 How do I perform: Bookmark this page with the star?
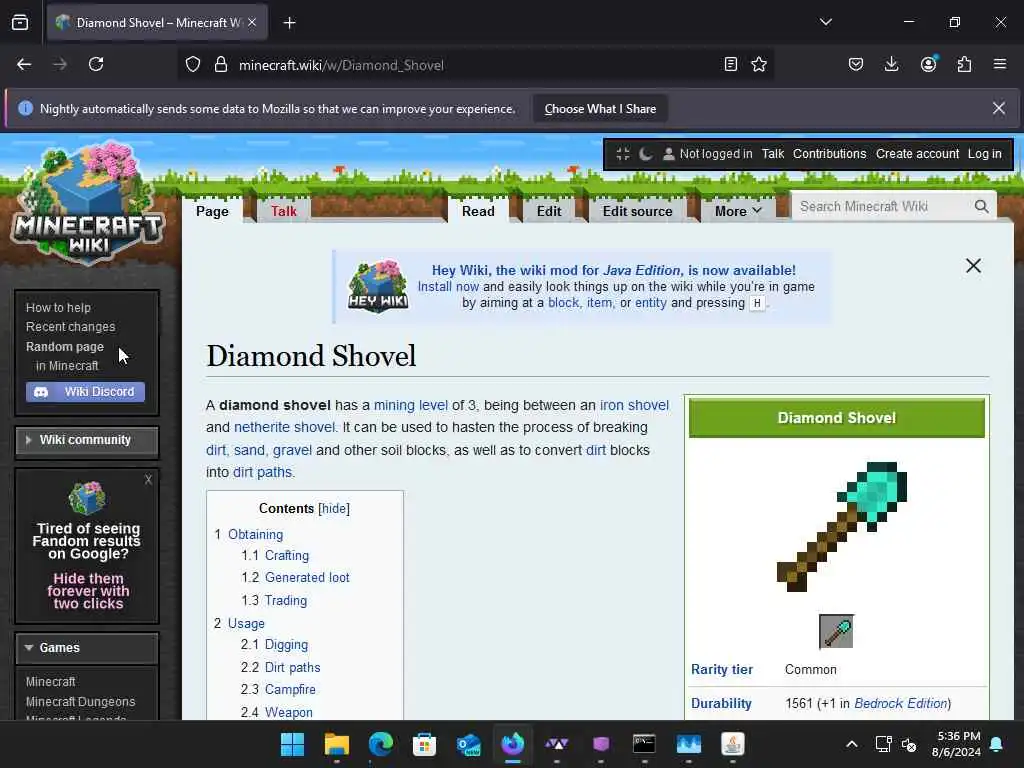(759, 64)
